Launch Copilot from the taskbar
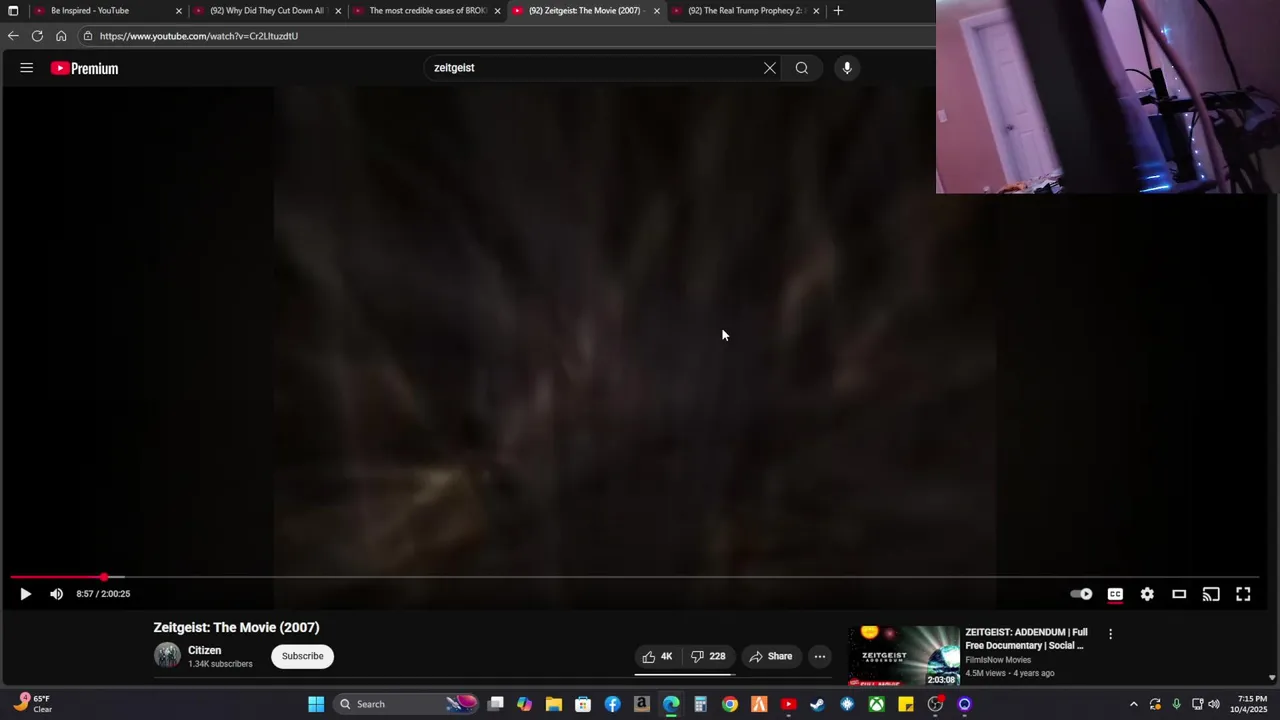The image size is (1280, 720). pyautogui.click(x=525, y=704)
